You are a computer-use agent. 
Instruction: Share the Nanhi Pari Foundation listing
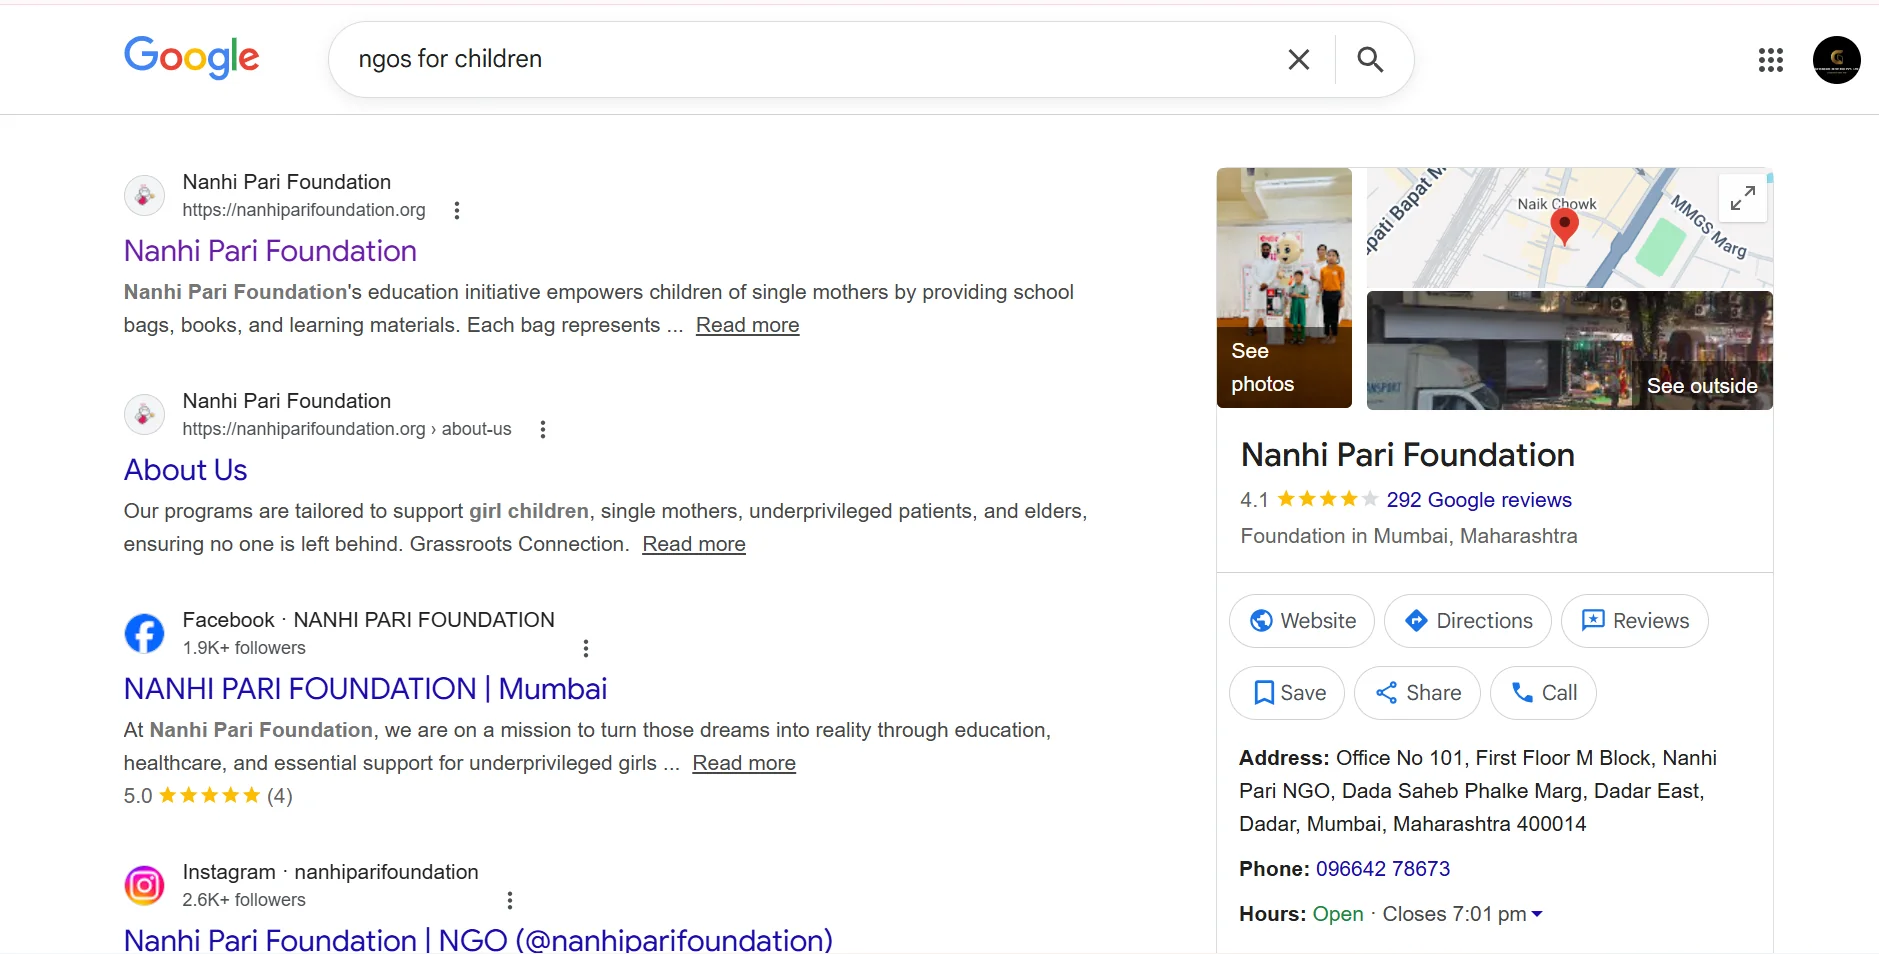tap(1417, 693)
